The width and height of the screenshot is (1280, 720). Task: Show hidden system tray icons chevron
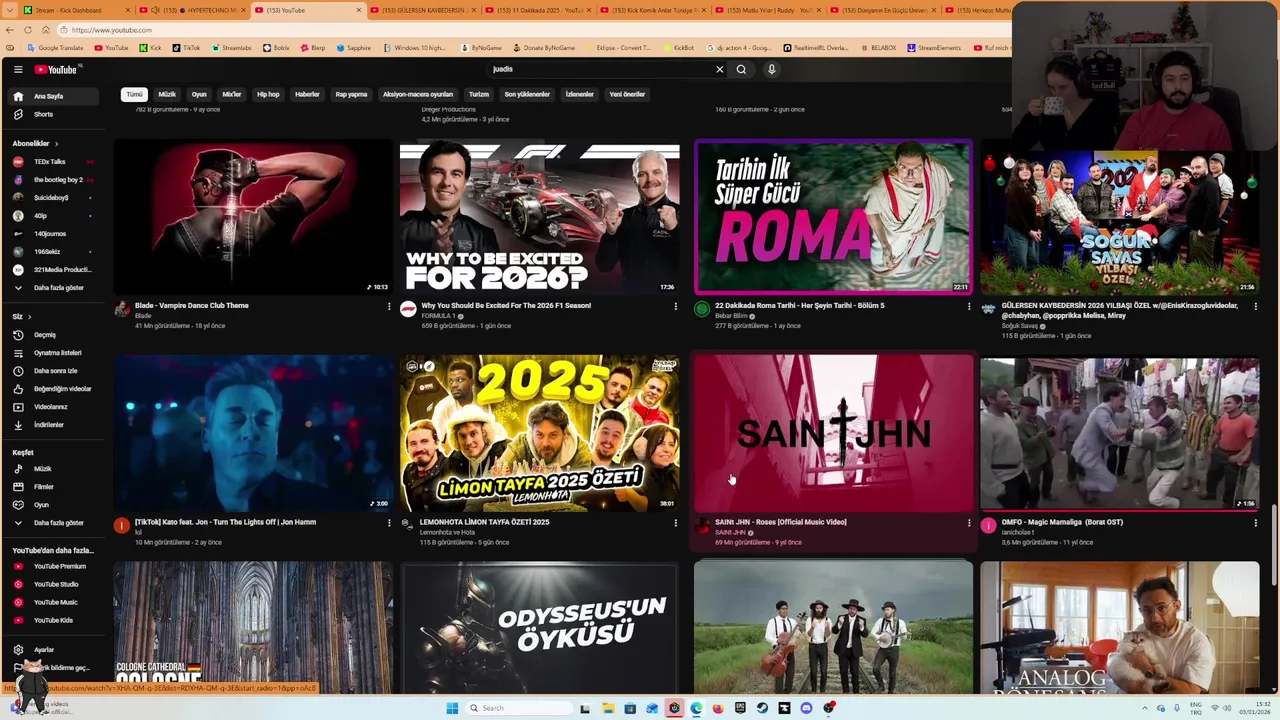tap(1145, 708)
